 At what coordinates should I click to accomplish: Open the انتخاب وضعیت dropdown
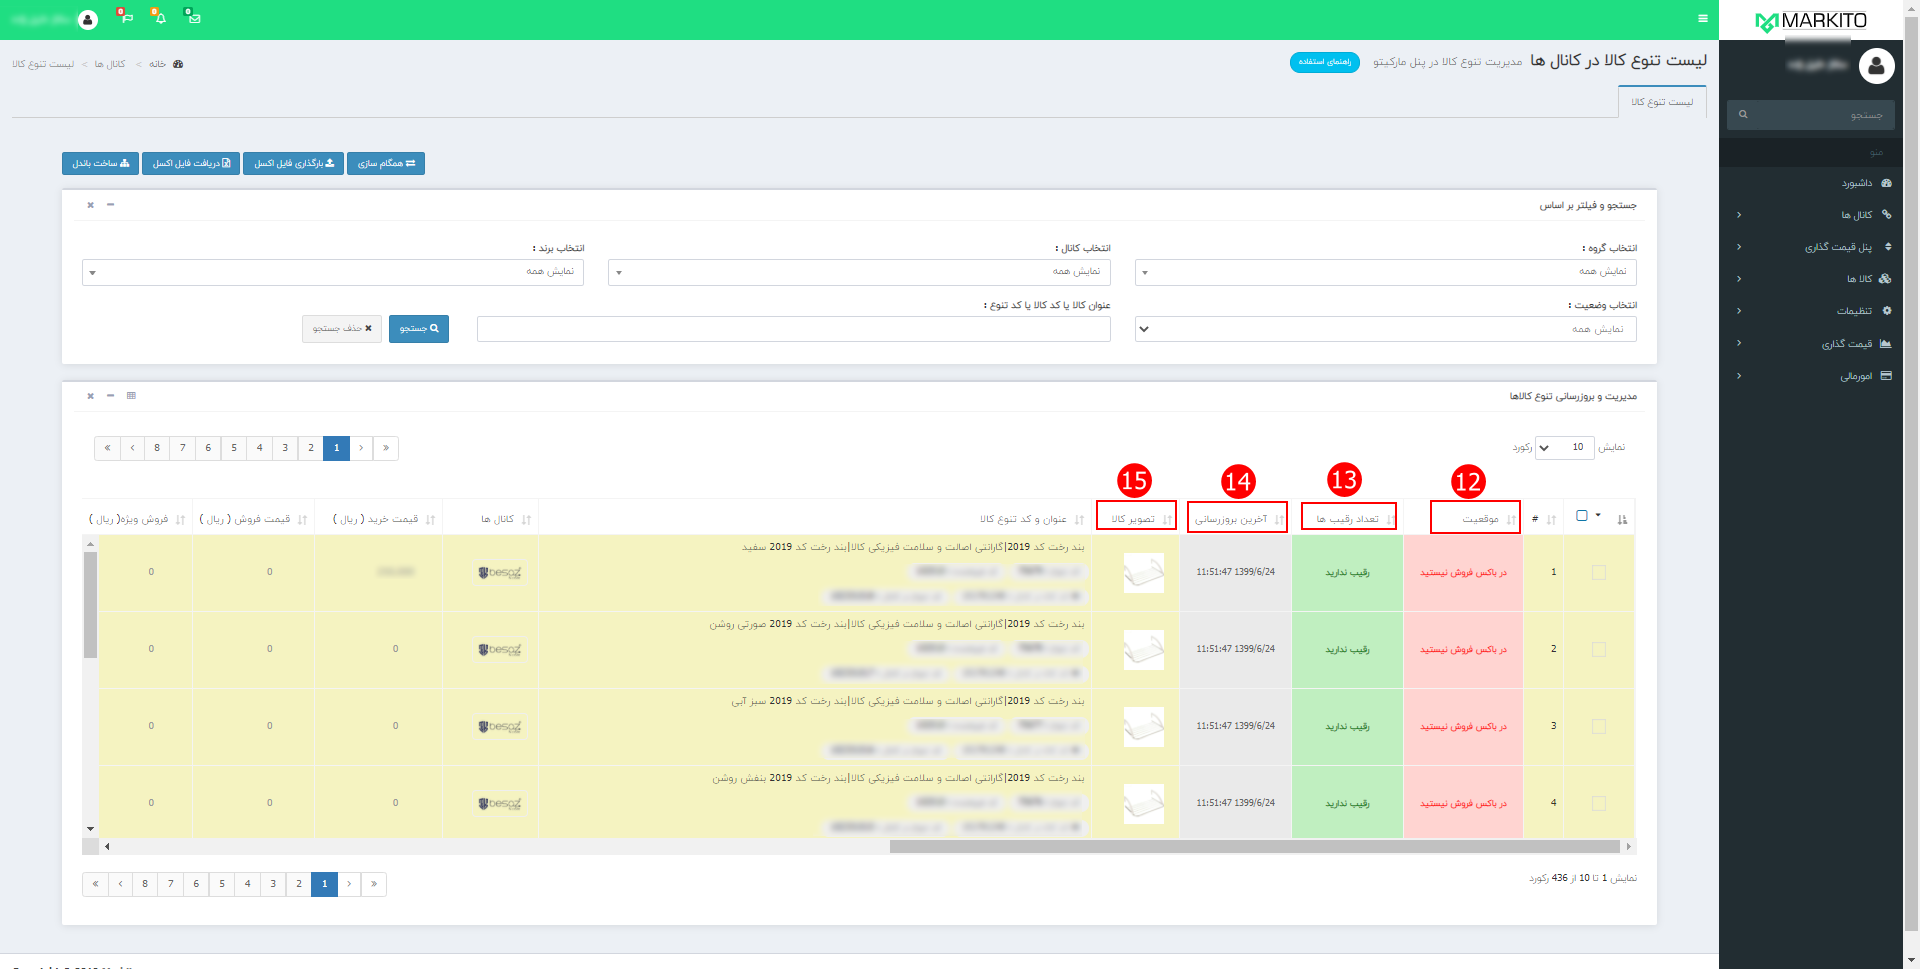pos(1385,329)
